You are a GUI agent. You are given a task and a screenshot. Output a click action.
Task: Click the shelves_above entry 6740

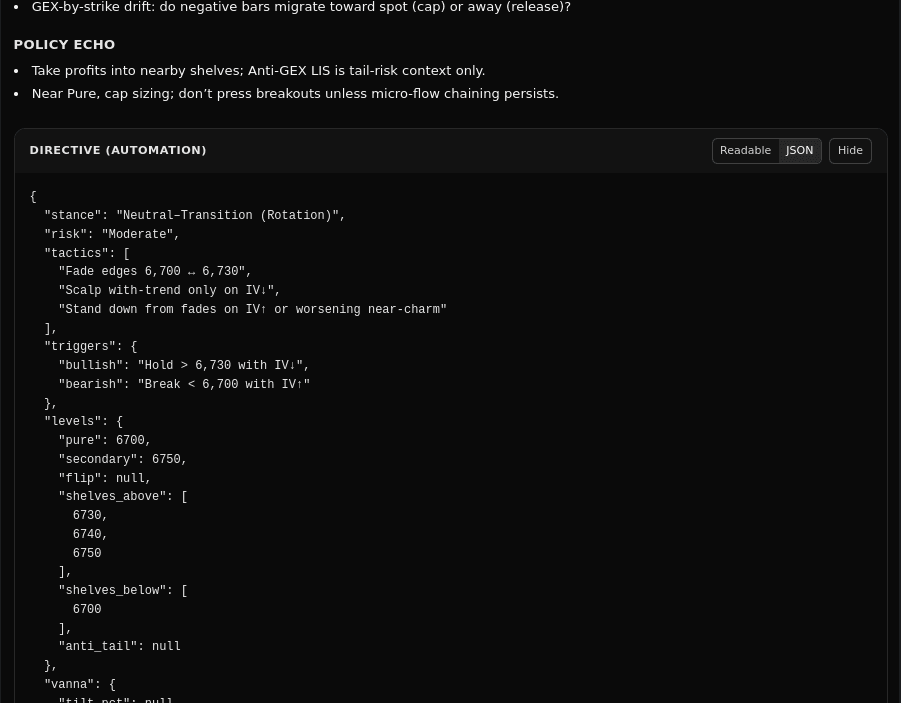point(87,534)
